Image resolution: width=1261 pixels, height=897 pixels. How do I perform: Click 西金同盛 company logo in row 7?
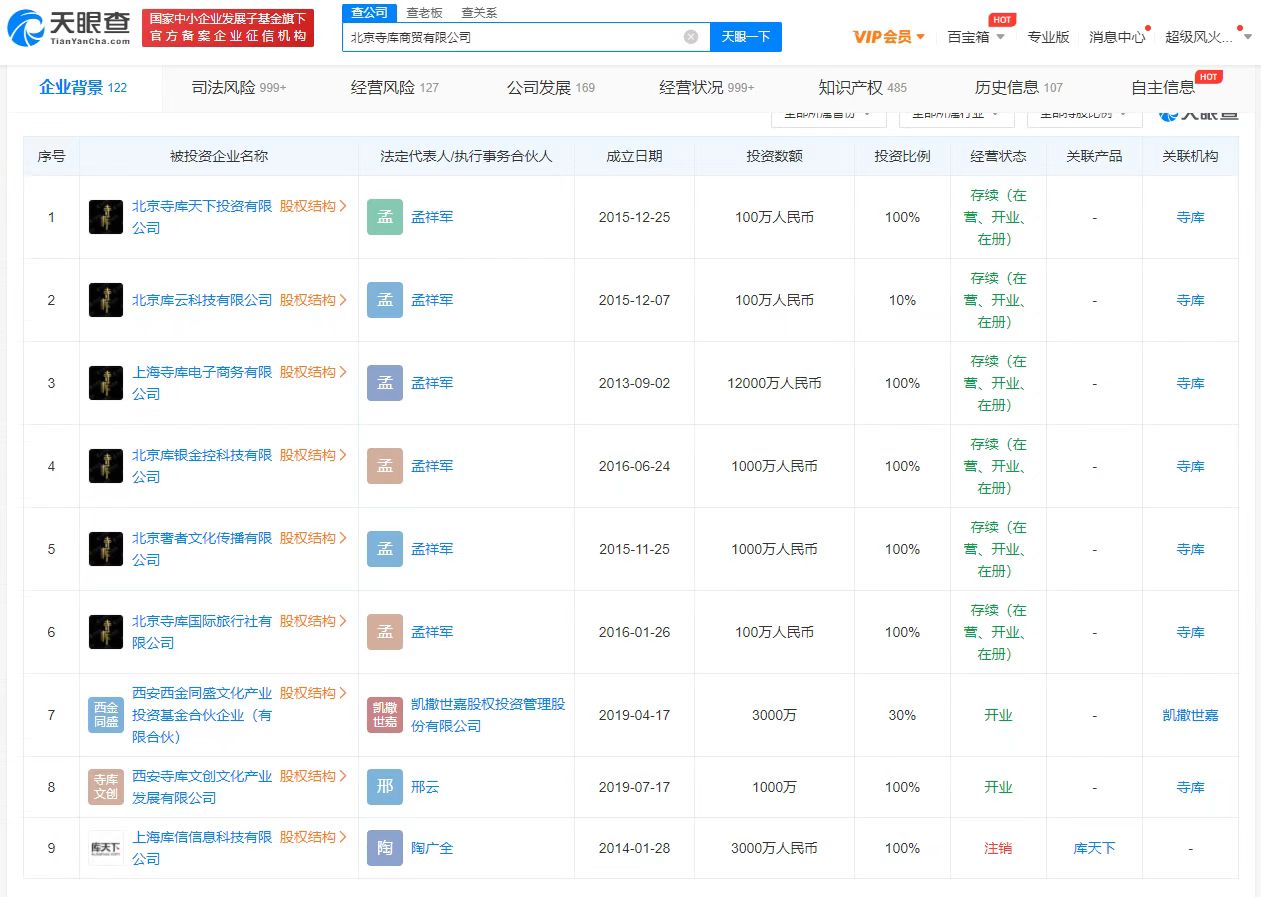coord(106,715)
